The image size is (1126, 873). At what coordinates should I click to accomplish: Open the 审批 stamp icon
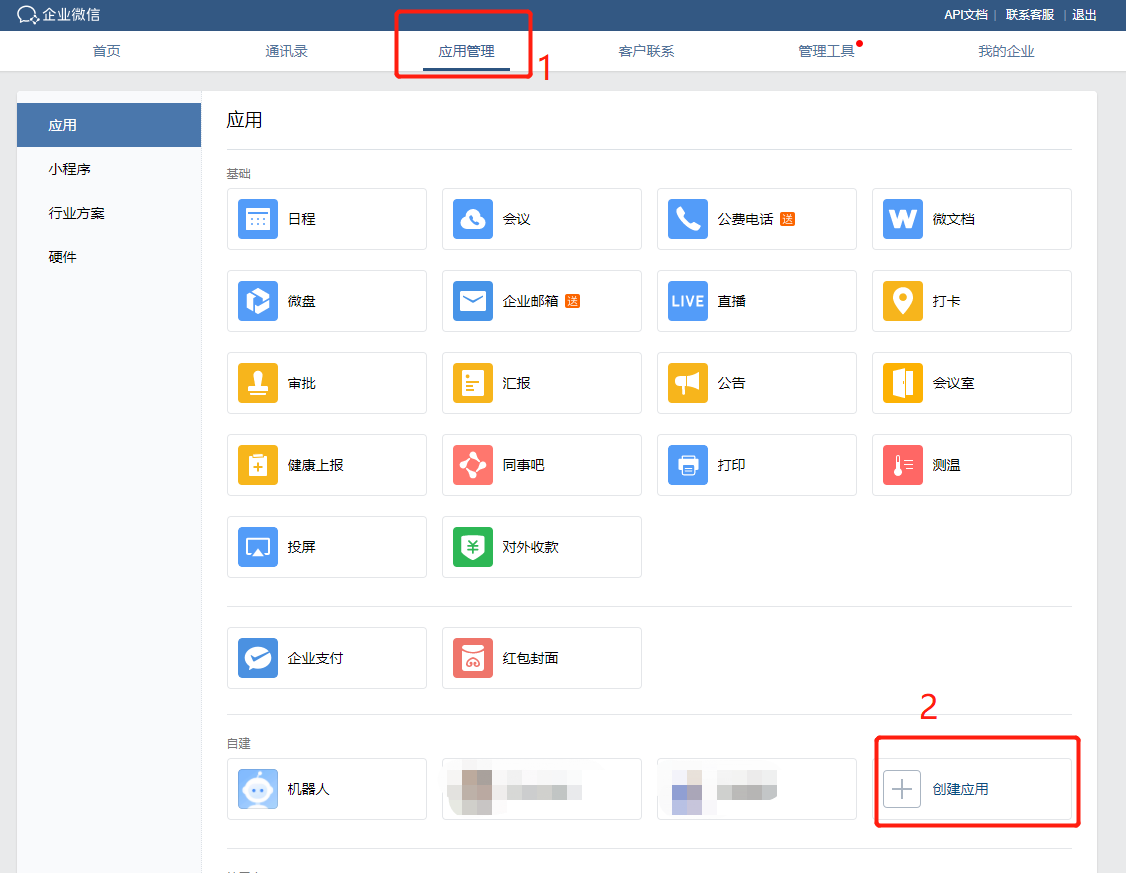tap(258, 383)
